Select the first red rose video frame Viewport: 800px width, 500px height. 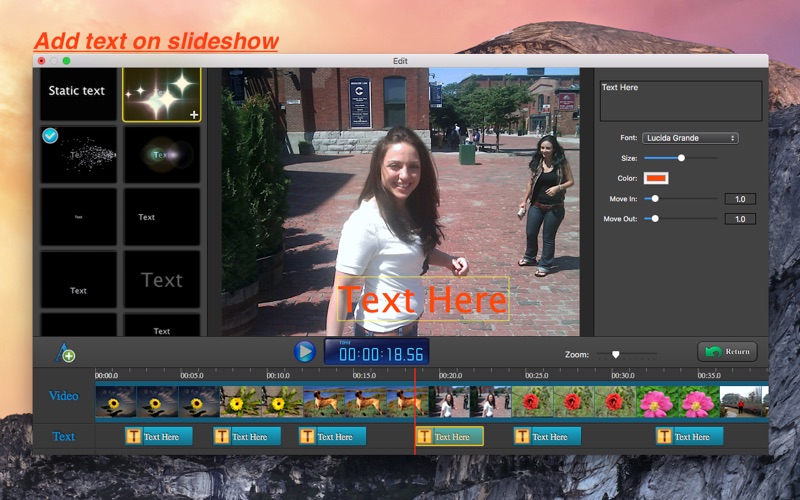(x=532, y=402)
